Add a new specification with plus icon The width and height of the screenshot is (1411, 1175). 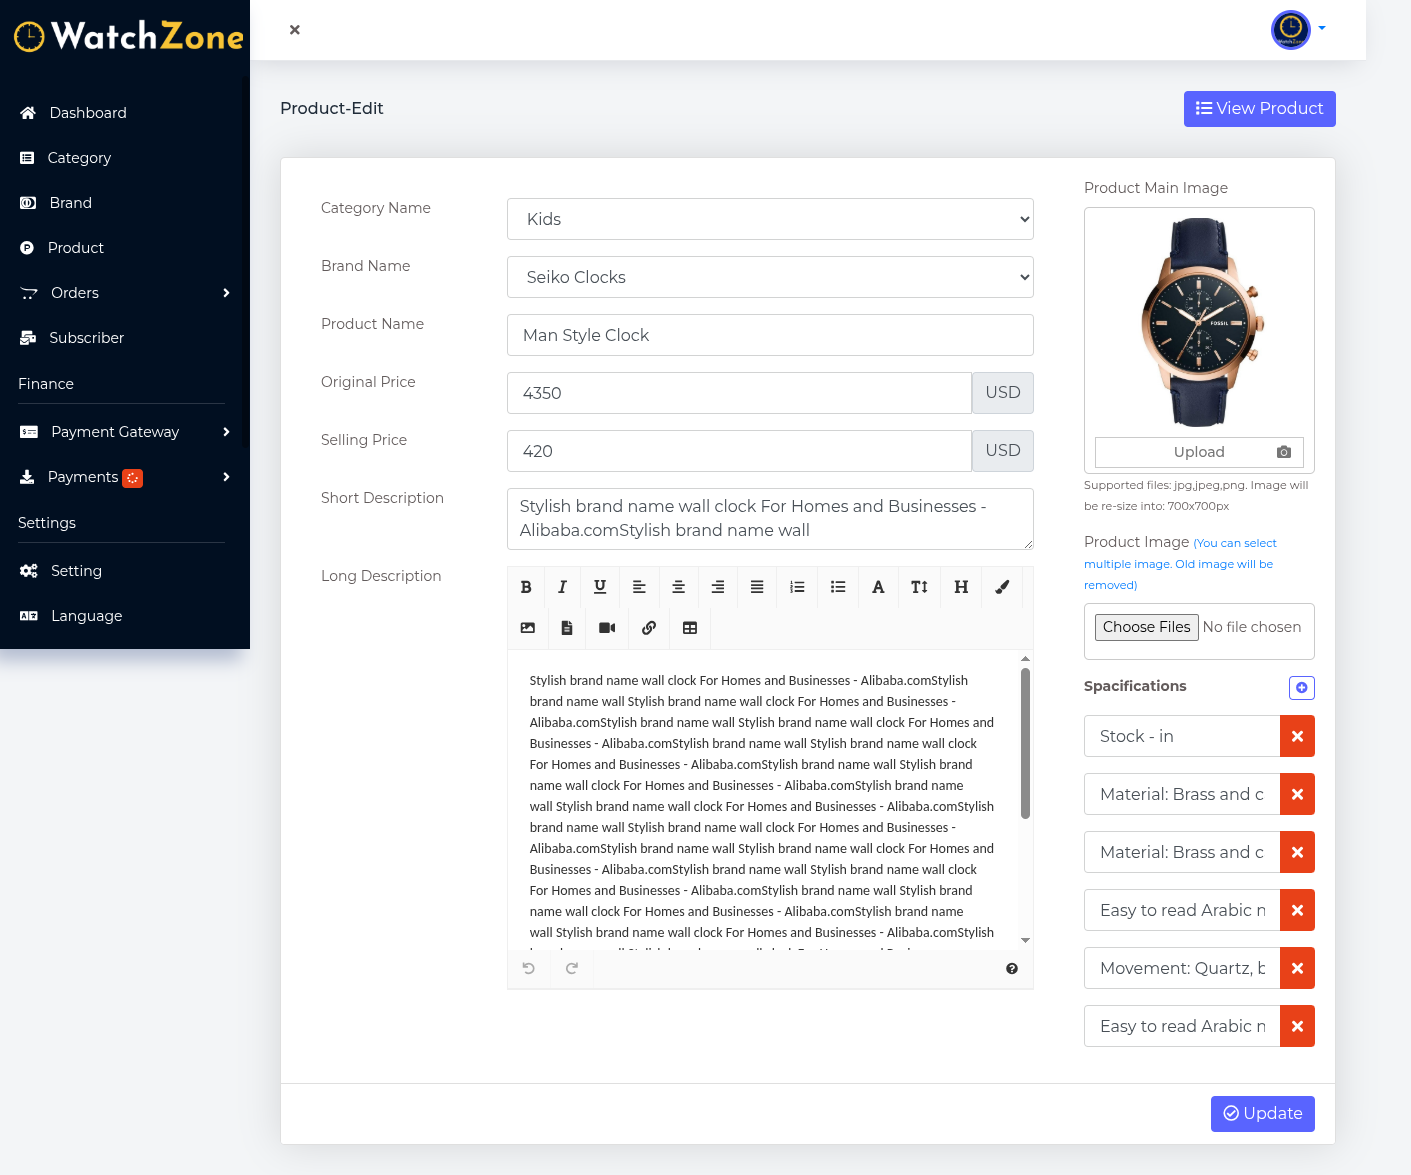(x=1301, y=687)
